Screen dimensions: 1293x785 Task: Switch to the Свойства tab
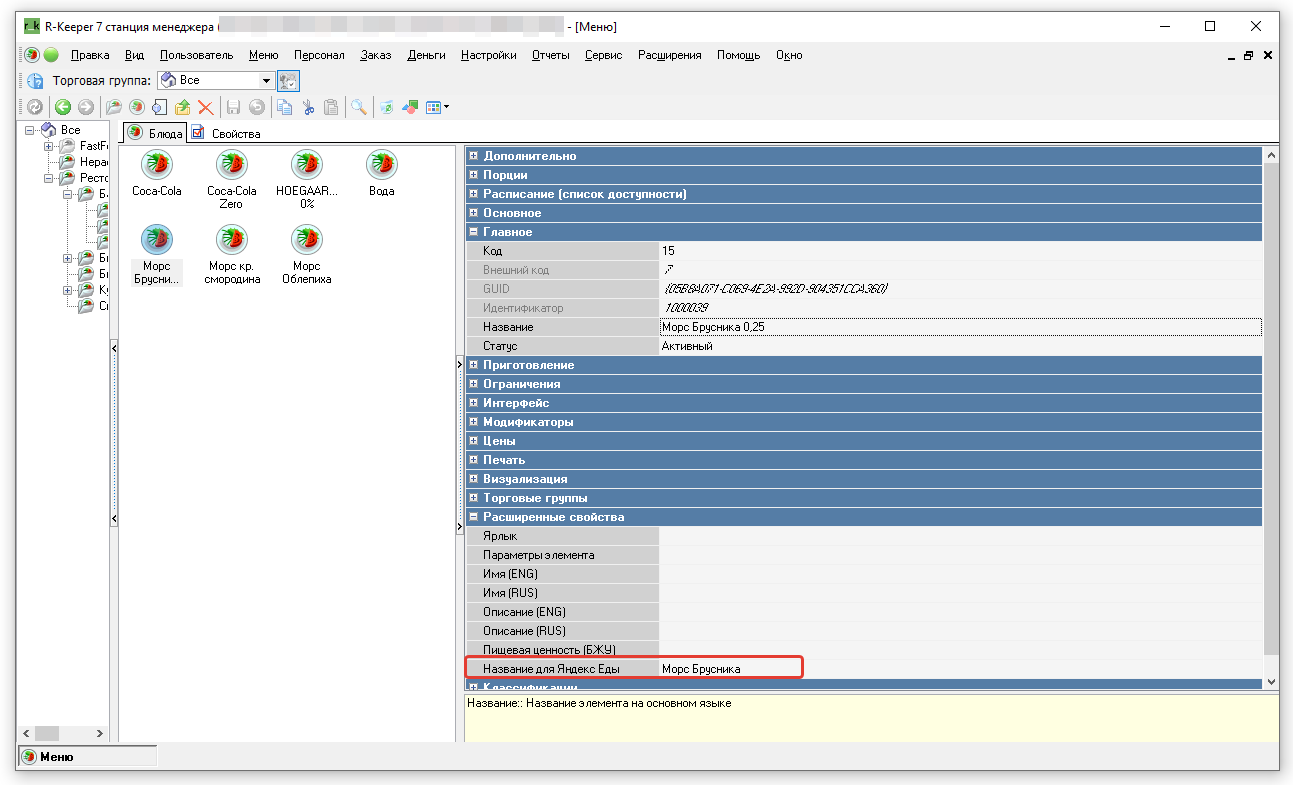227,133
